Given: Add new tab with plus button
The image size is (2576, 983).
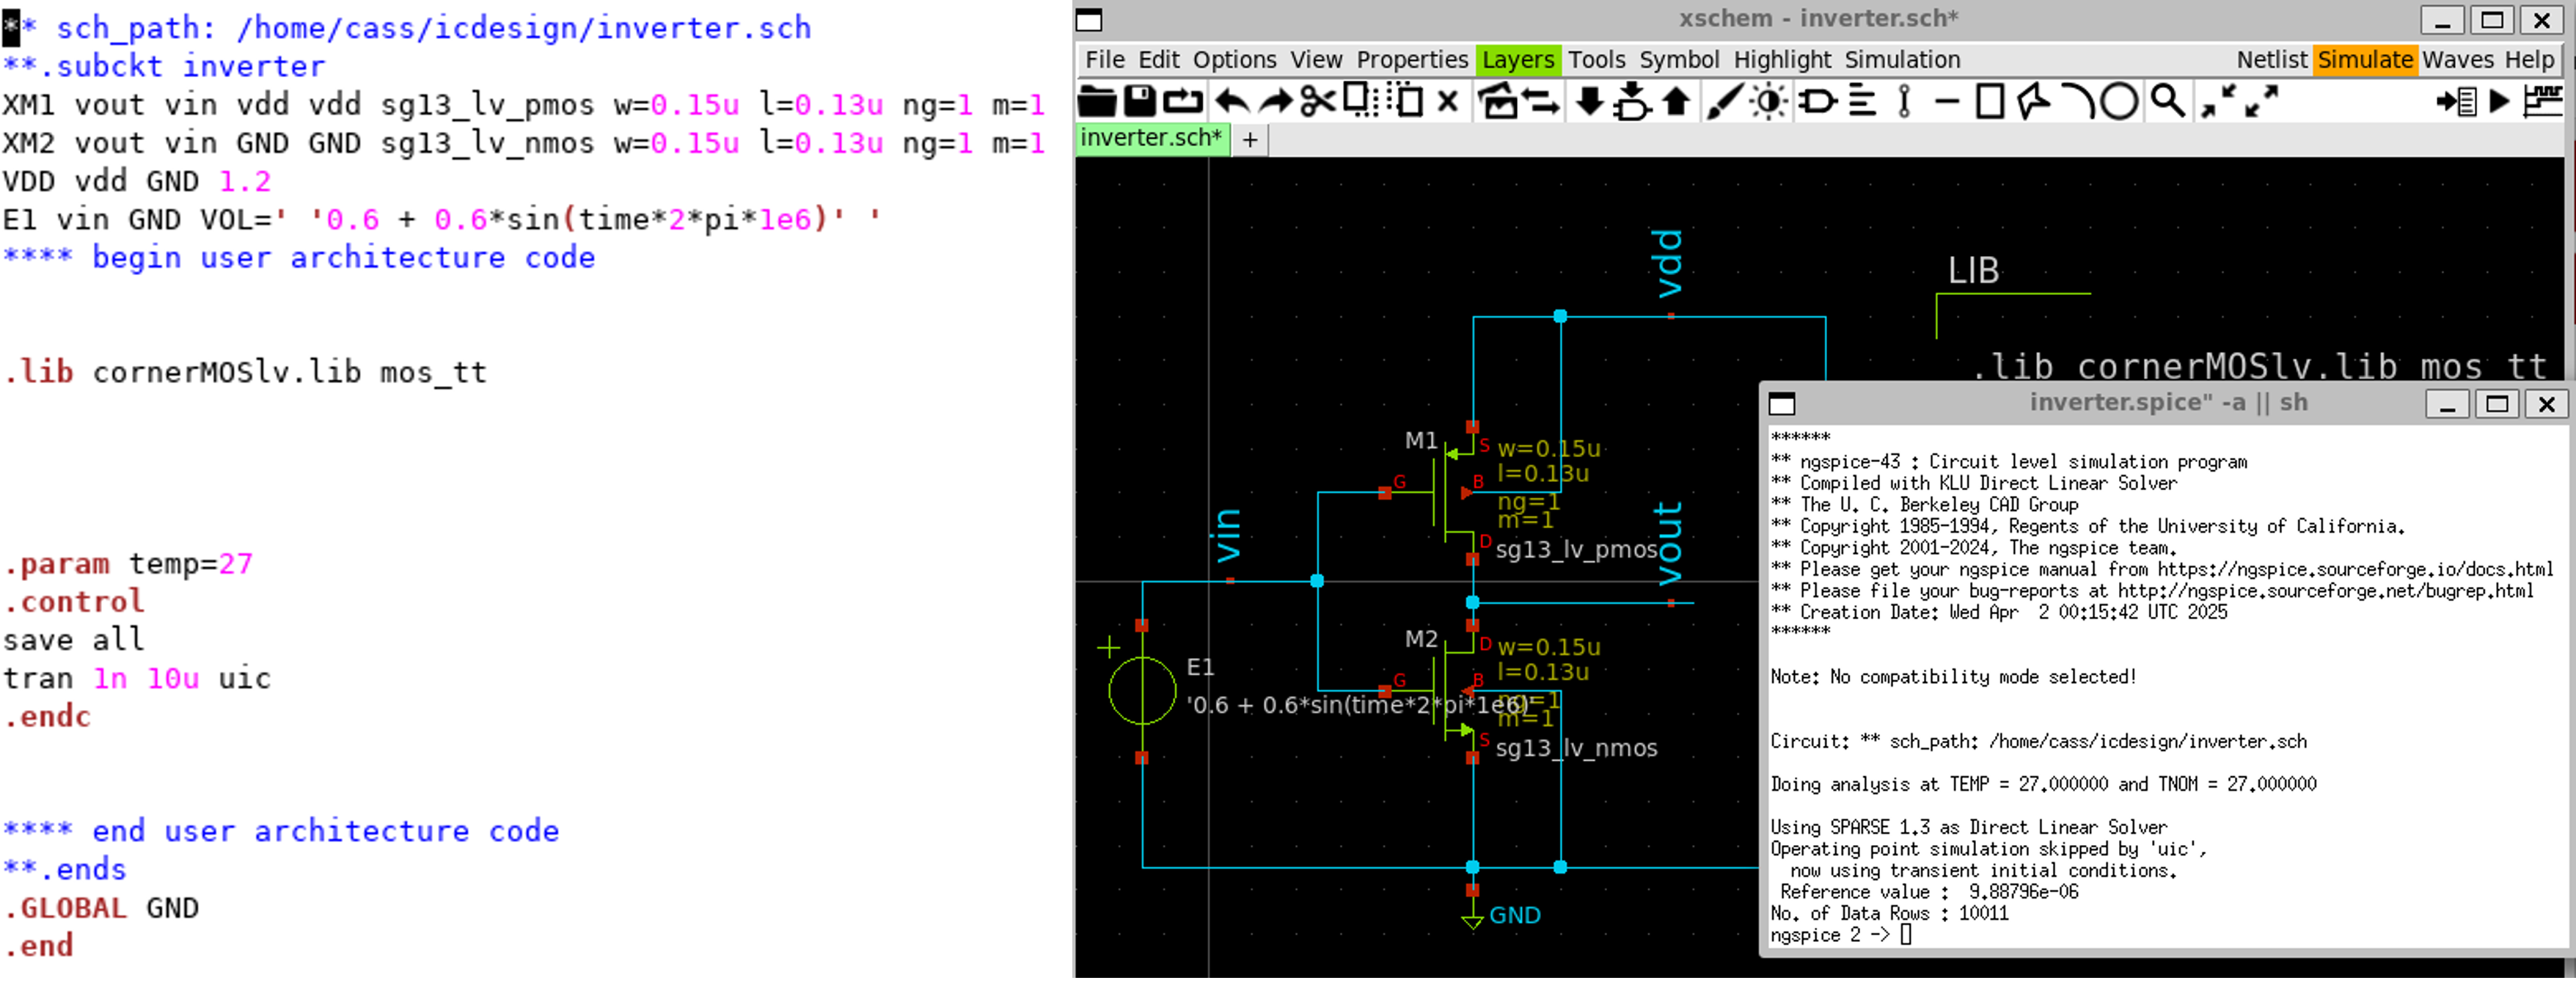Looking at the screenshot, I should click(x=1249, y=140).
